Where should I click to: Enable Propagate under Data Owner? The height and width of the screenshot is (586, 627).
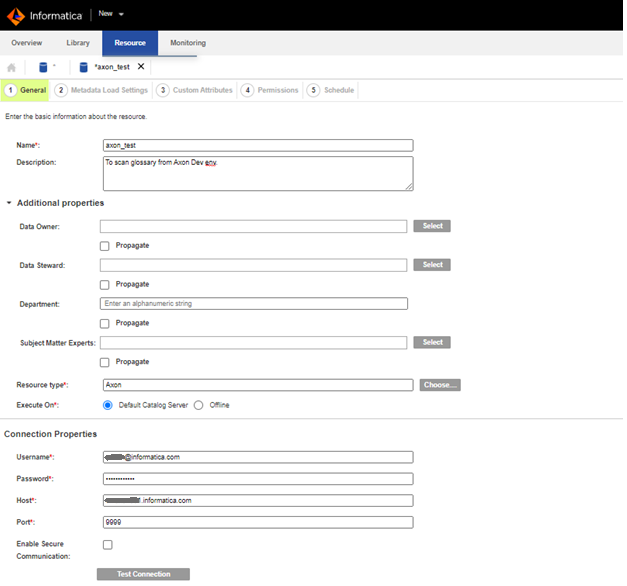(x=105, y=246)
